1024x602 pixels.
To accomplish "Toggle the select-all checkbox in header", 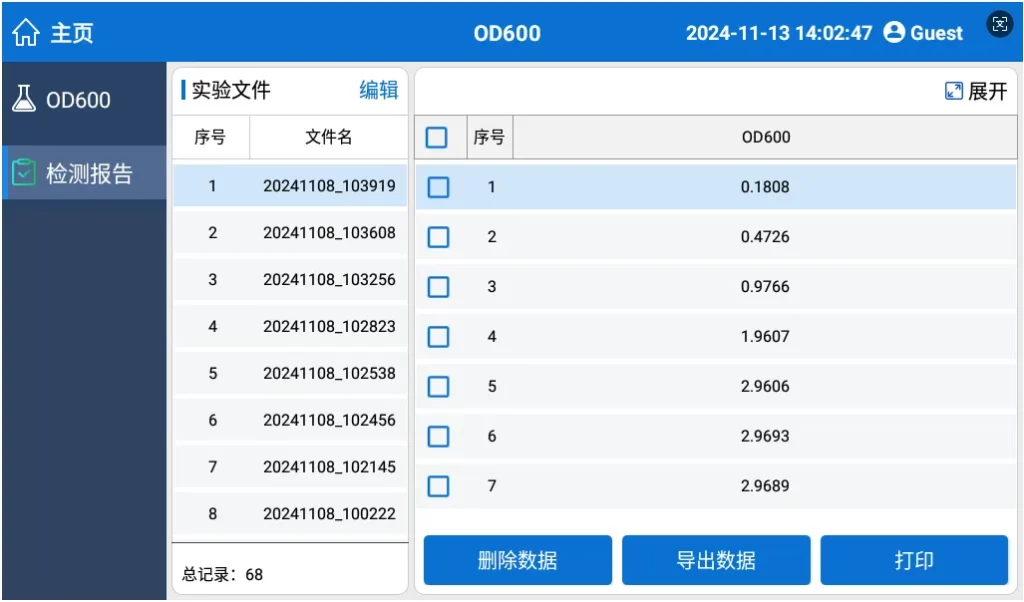I will (x=436, y=137).
